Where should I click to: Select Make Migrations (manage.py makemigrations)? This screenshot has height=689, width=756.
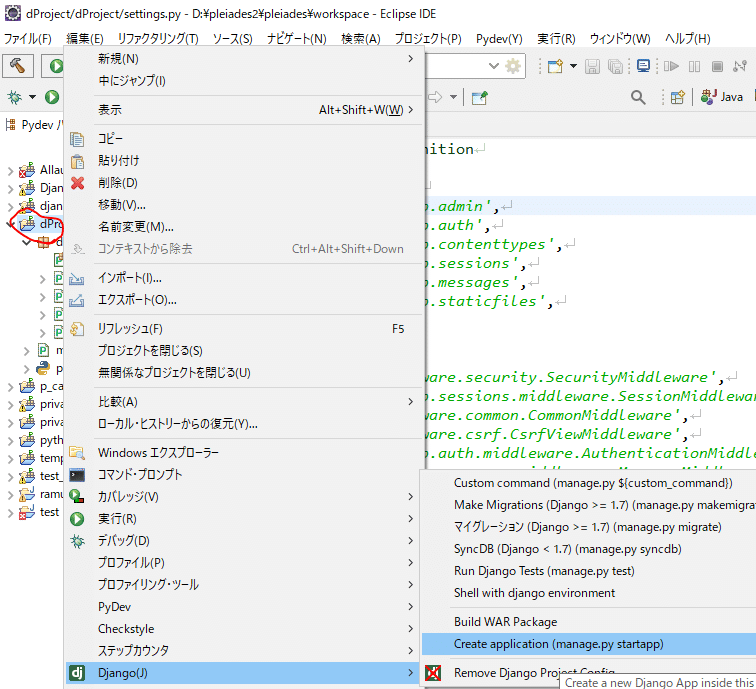(x=589, y=505)
